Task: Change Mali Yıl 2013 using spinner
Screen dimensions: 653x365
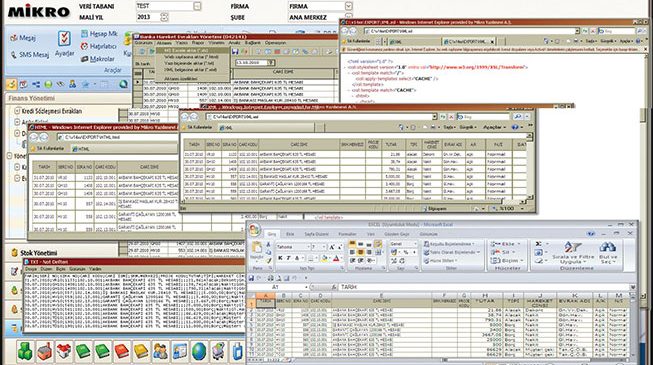Action: click(164, 17)
